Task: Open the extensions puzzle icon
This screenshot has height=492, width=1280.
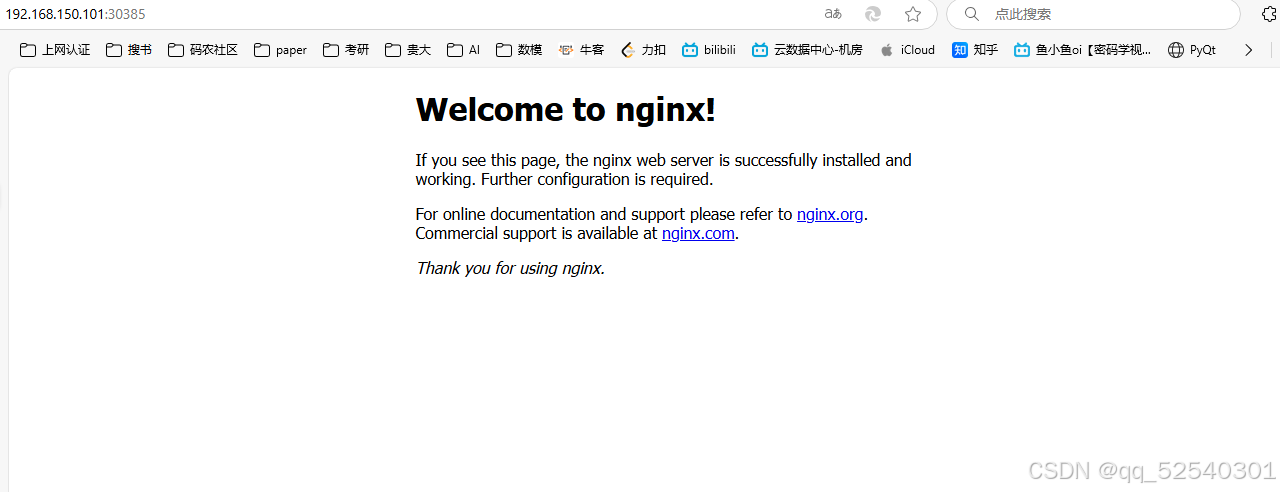Action: pyautogui.click(x=1271, y=14)
